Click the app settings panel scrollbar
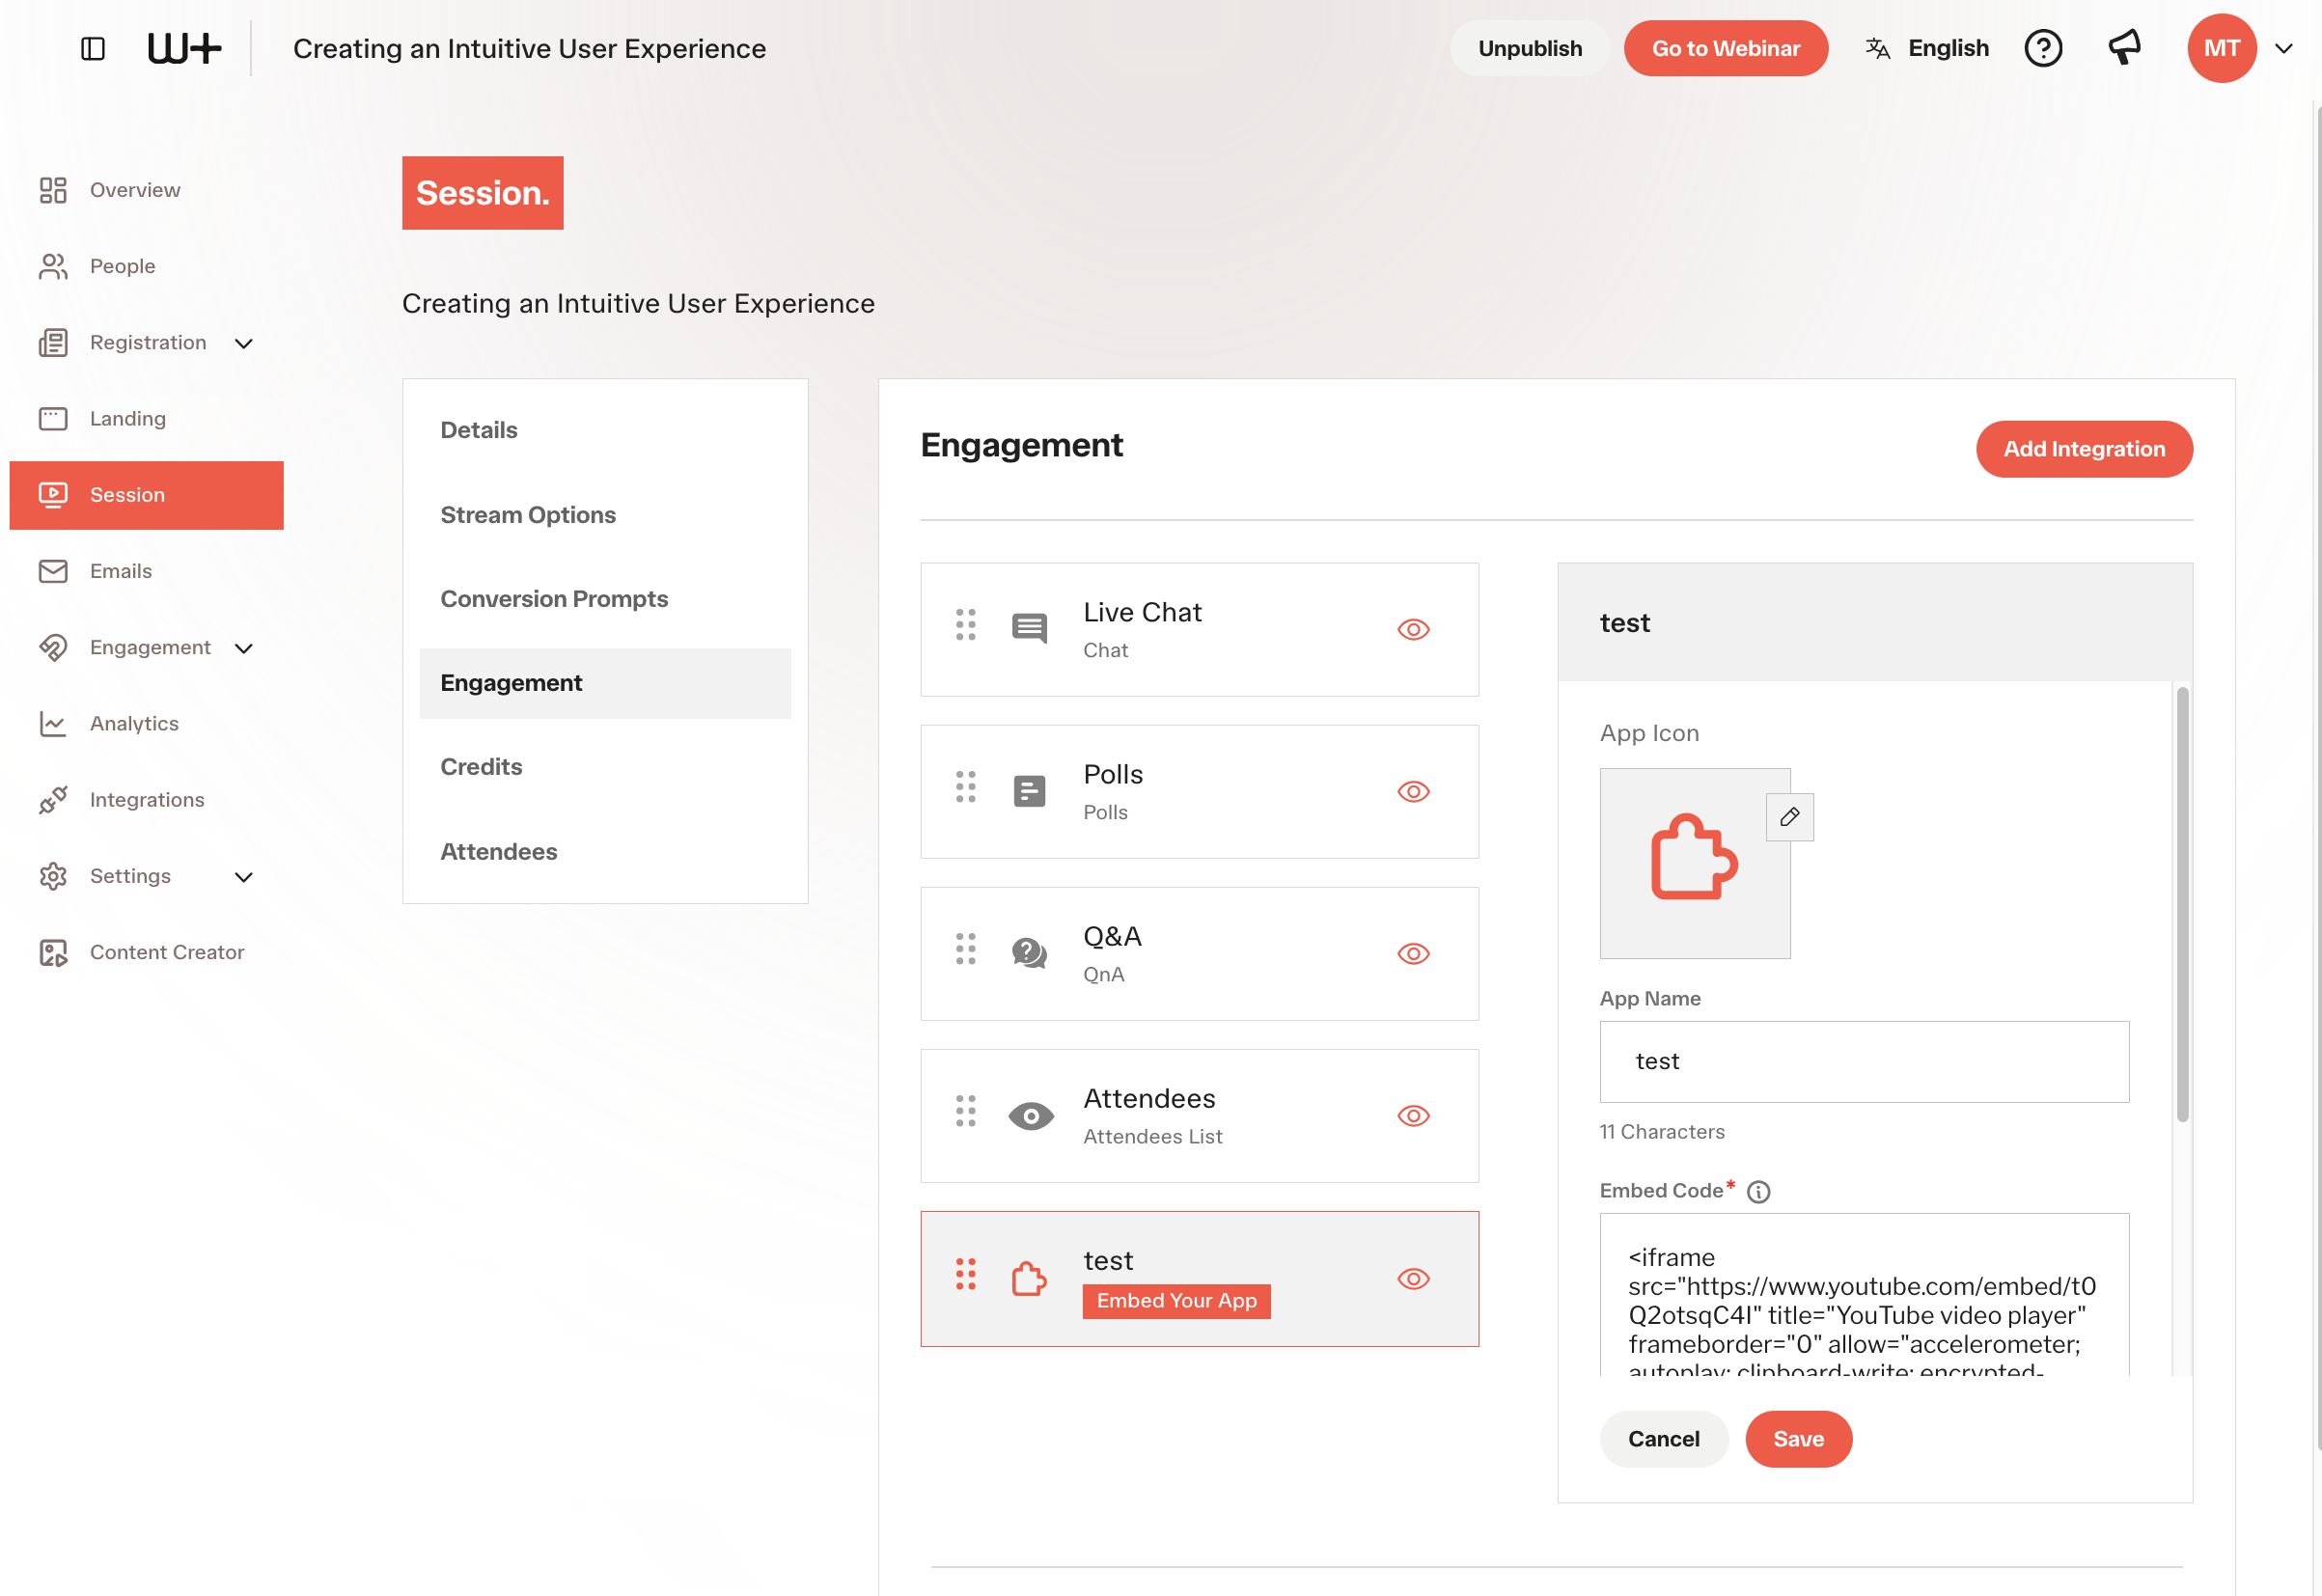Image resolution: width=2322 pixels, height=1596 pixels. click(x=2182, y=904)
